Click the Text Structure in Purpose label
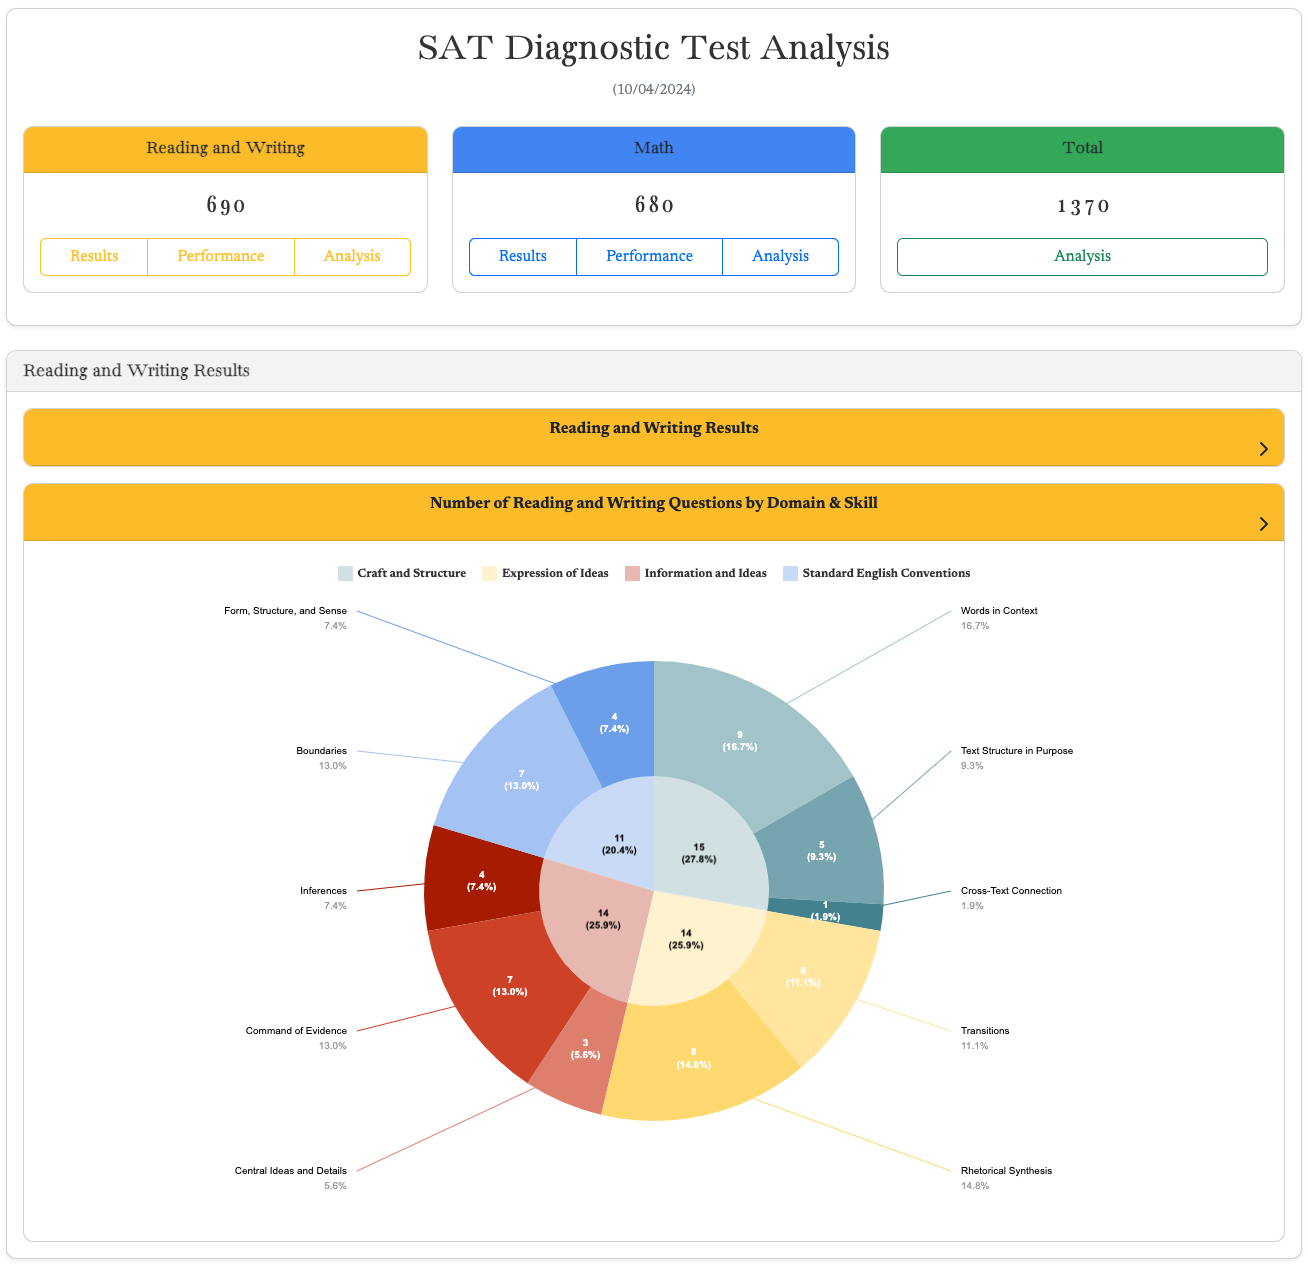This screenshot has width=1308, height=1266. [1017, 750]
